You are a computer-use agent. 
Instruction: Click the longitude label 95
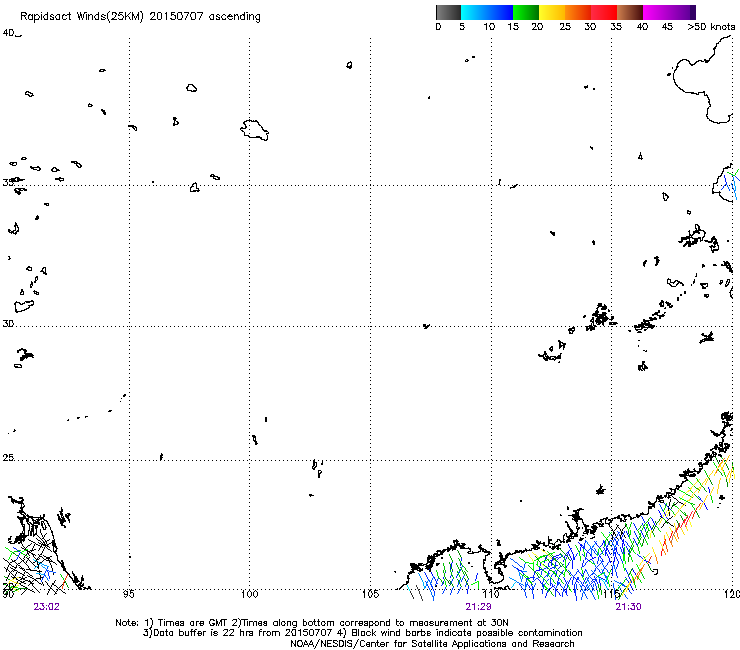(128, 594)
